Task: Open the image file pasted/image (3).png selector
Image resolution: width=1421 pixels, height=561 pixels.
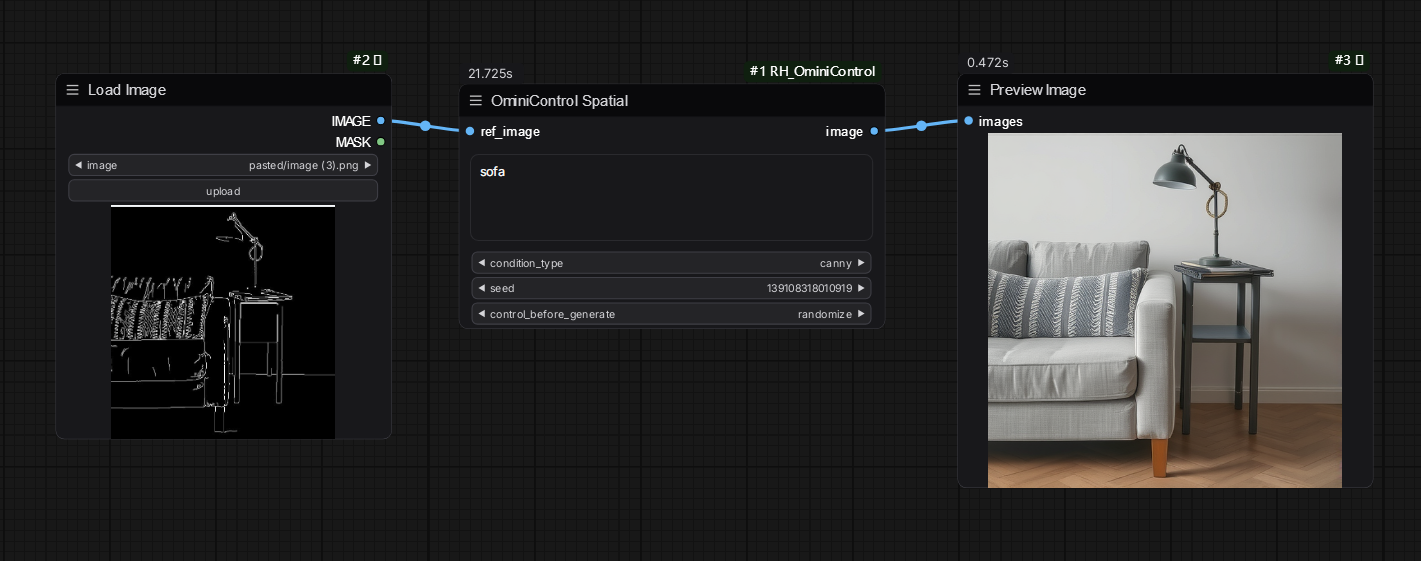Action: point(223,165)
